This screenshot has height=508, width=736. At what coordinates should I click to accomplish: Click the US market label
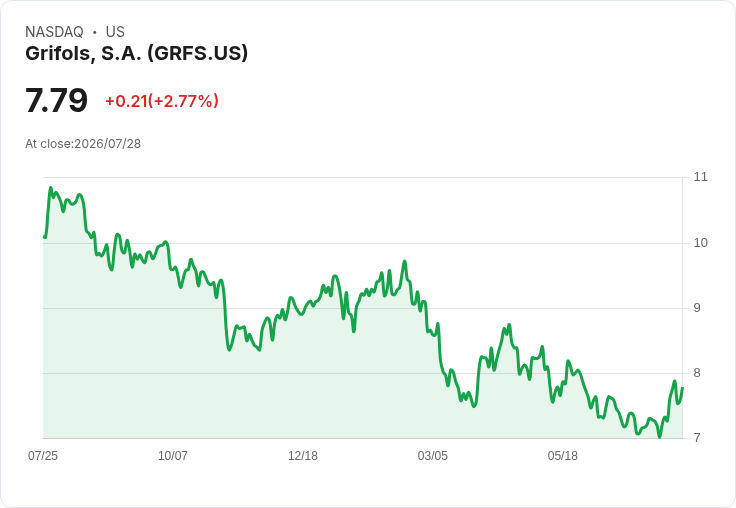coord(115,32)
